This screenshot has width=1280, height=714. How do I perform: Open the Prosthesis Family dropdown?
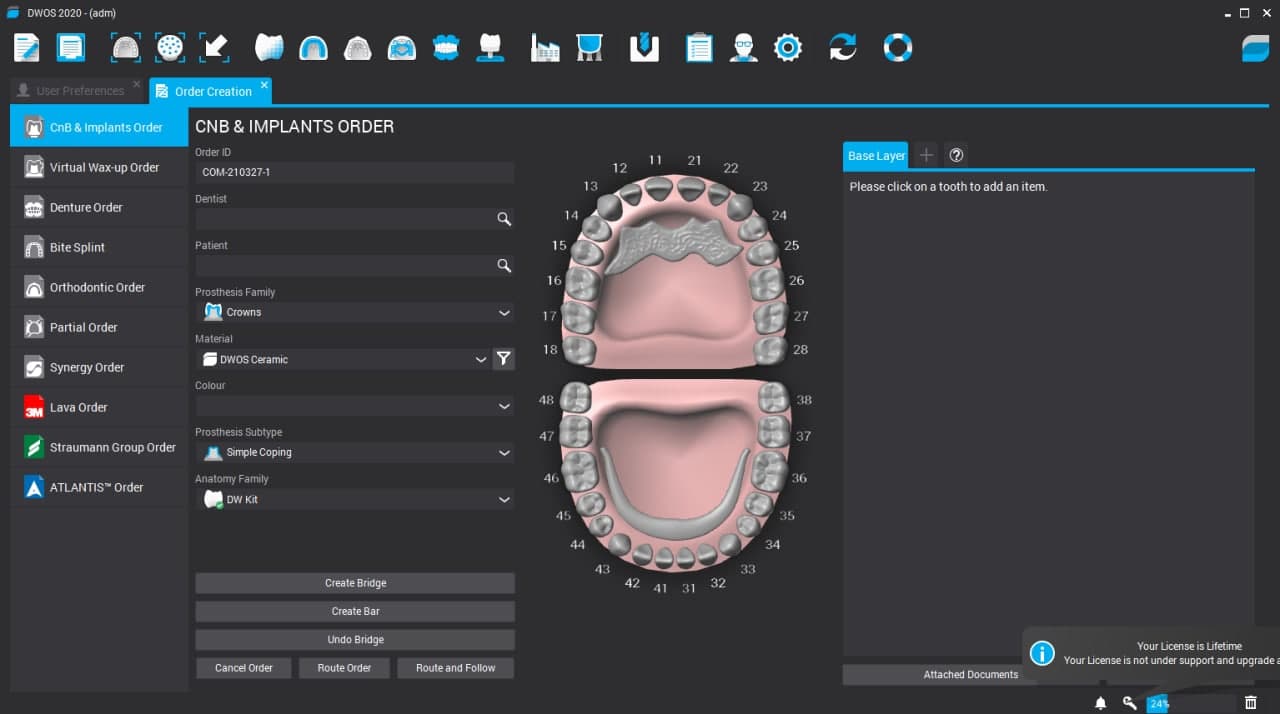[503, 311]
